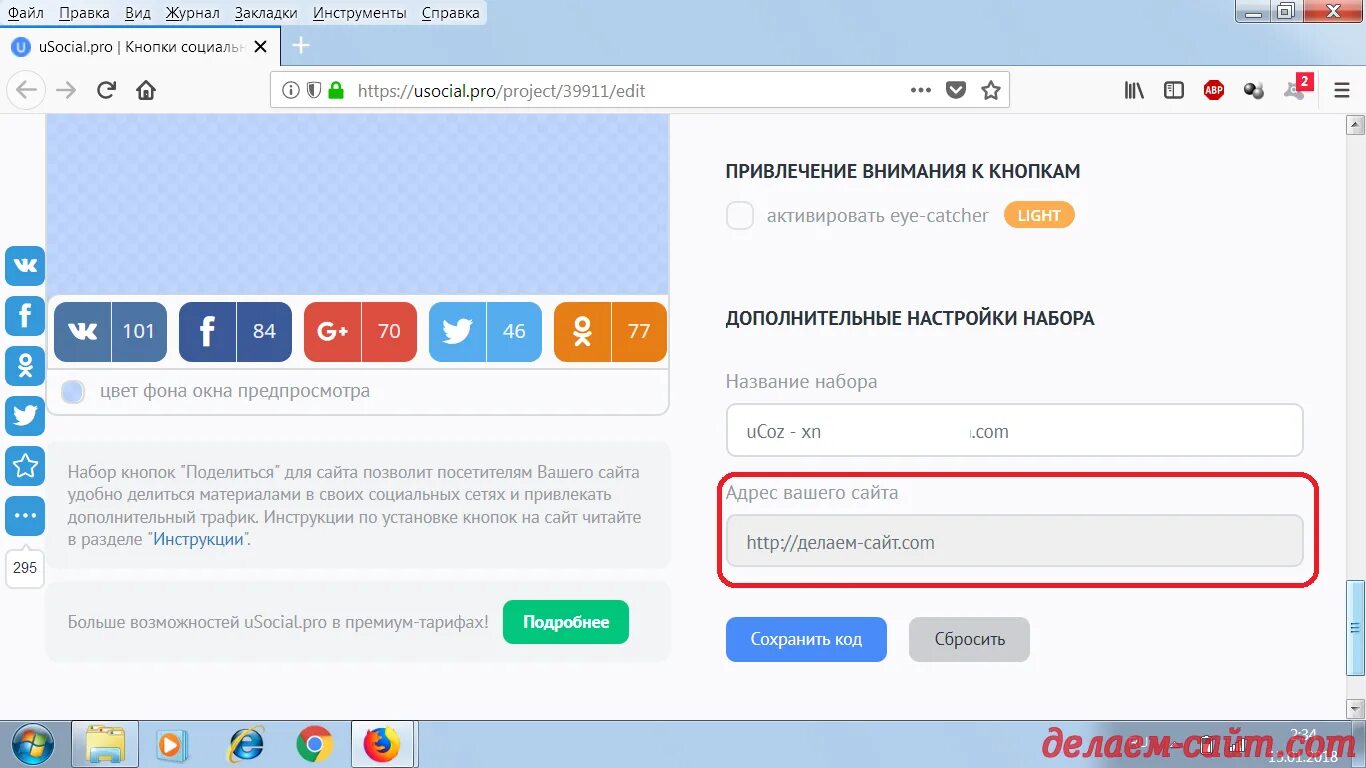
Task: Click the orange LIGHT badge
Action: tap(1039, 215)
